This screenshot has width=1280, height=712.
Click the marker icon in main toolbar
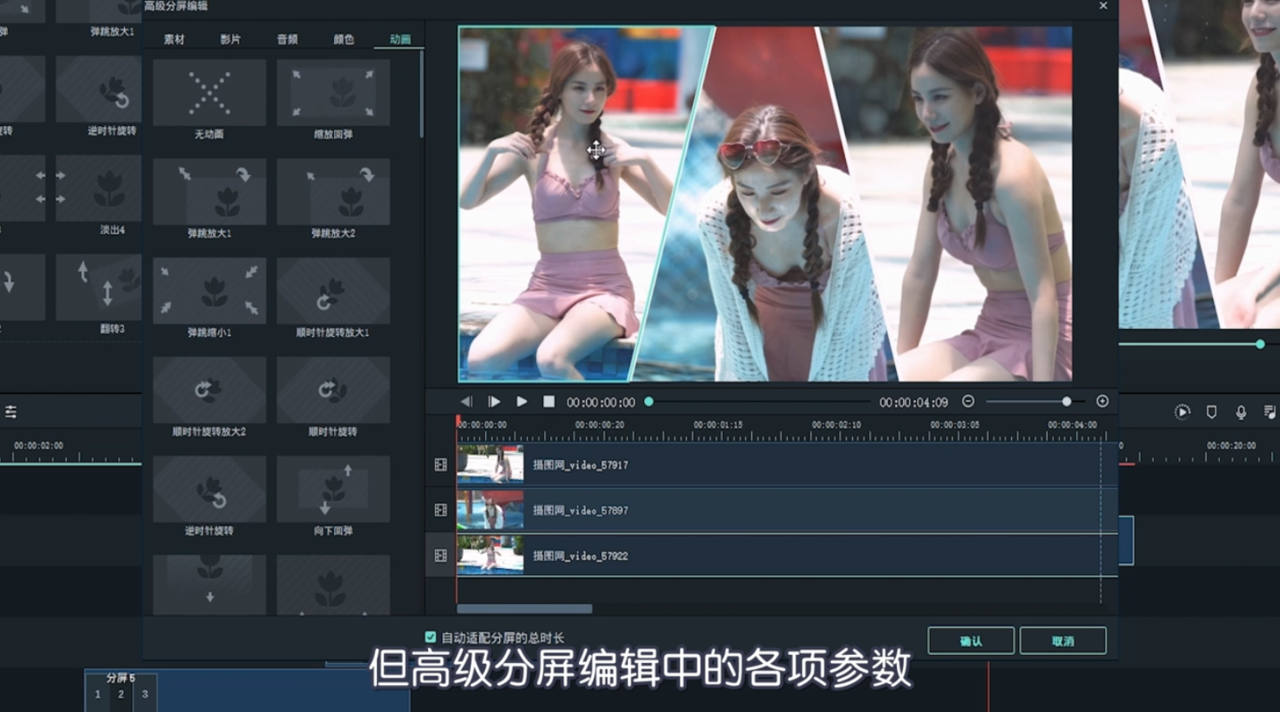coord(1211,412)
